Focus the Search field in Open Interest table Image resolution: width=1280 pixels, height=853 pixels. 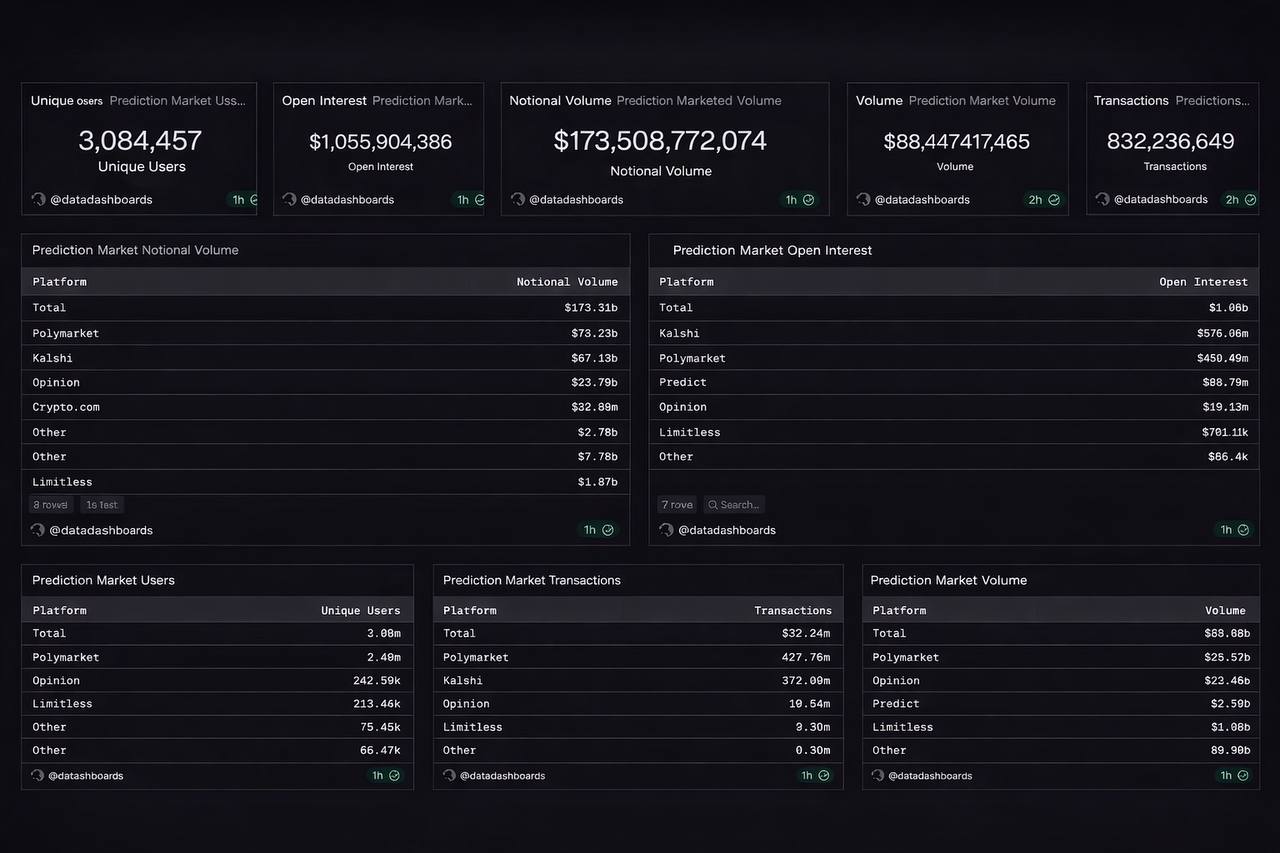[x=739, y=505]
